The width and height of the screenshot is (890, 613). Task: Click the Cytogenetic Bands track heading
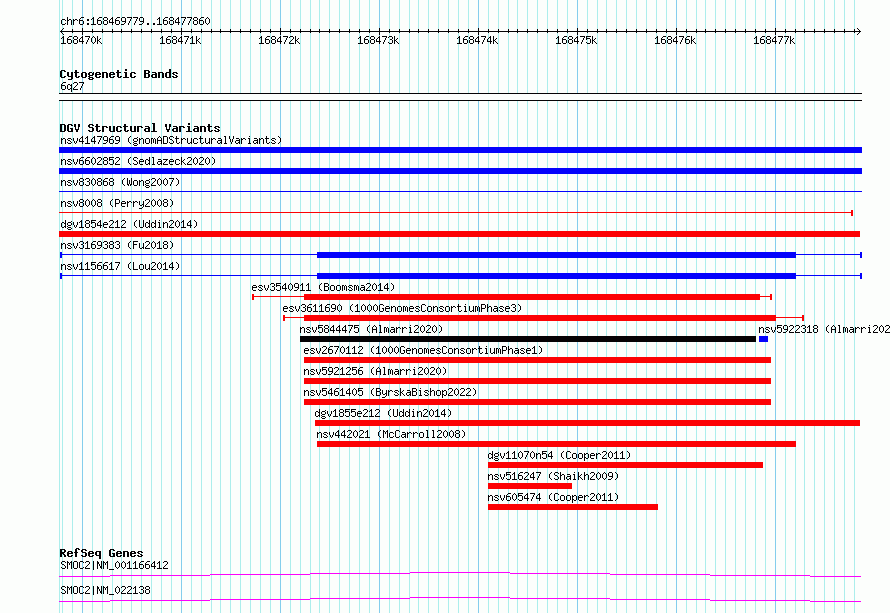coord(119,74)
